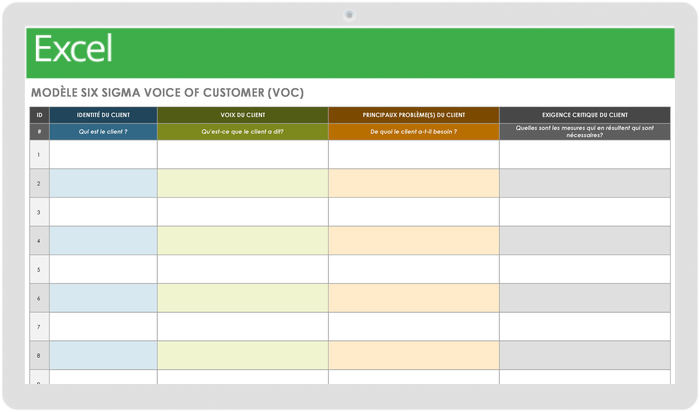The height and width of the screenshot is (412, 700).
Task: Select row 8 orange Principaux problèmes cell
Action: [x=414, y=355]
